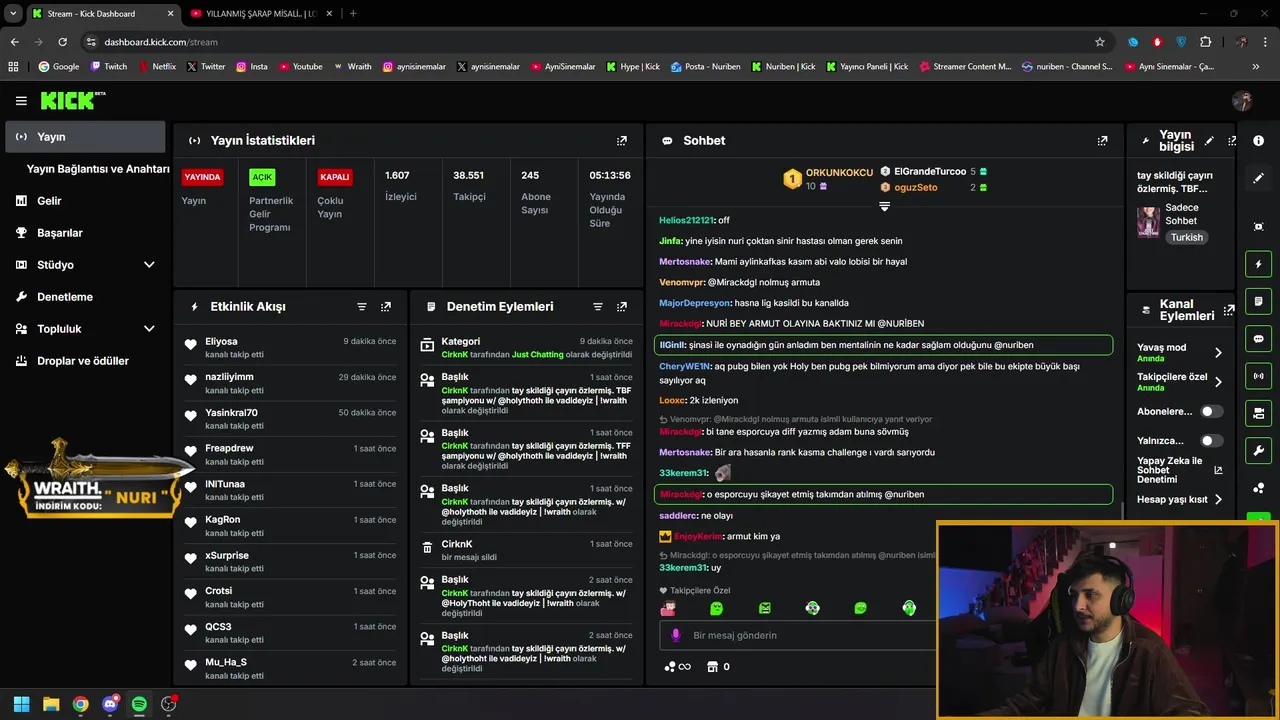Toggle the broadcast signal icon in right toolbar
Screen dimensions: 1280x720
tap(1259, 376)
